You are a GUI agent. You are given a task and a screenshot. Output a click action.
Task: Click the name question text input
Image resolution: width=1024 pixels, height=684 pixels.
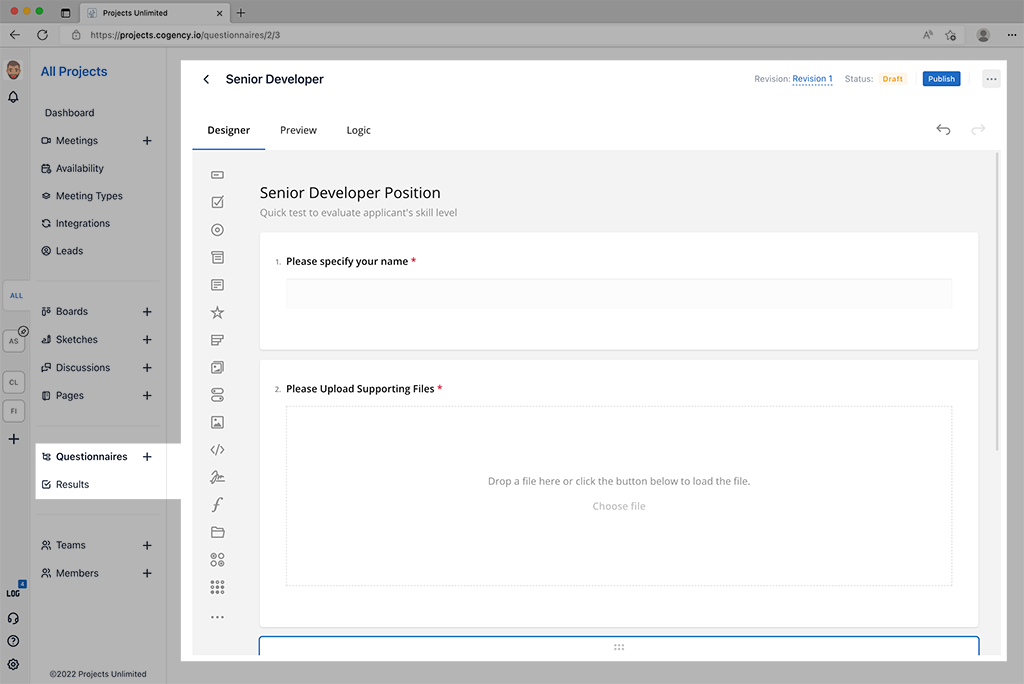tap(618, 293)
